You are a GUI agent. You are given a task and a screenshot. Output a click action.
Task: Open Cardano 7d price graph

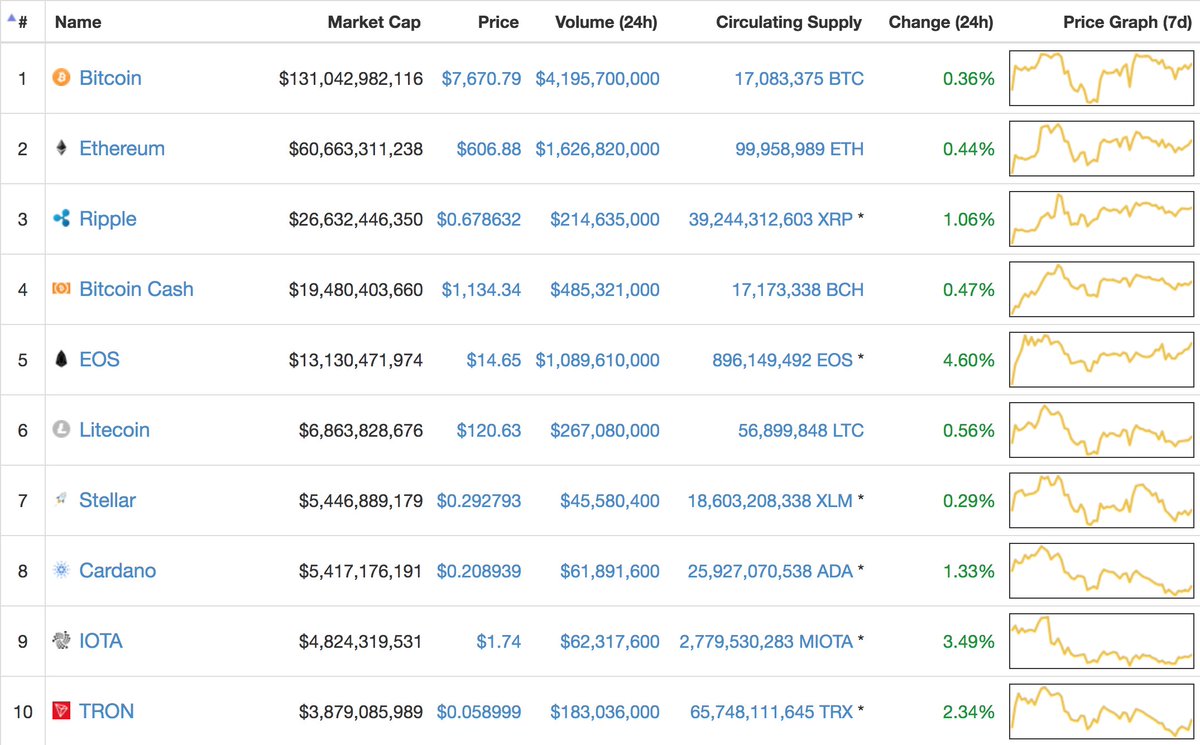point(1103,570)
